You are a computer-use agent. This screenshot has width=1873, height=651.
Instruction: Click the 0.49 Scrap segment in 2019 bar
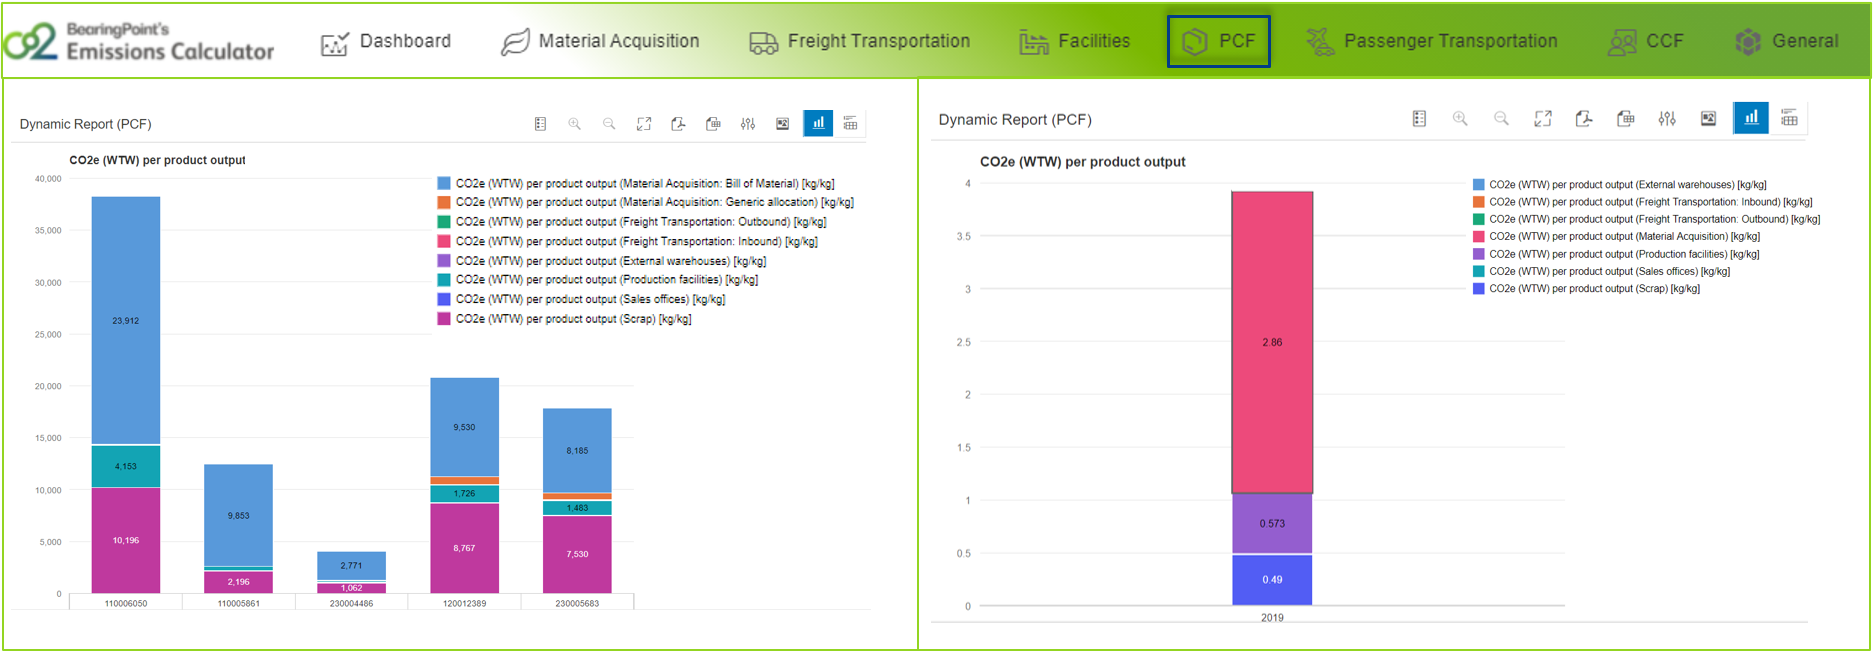1272,579
